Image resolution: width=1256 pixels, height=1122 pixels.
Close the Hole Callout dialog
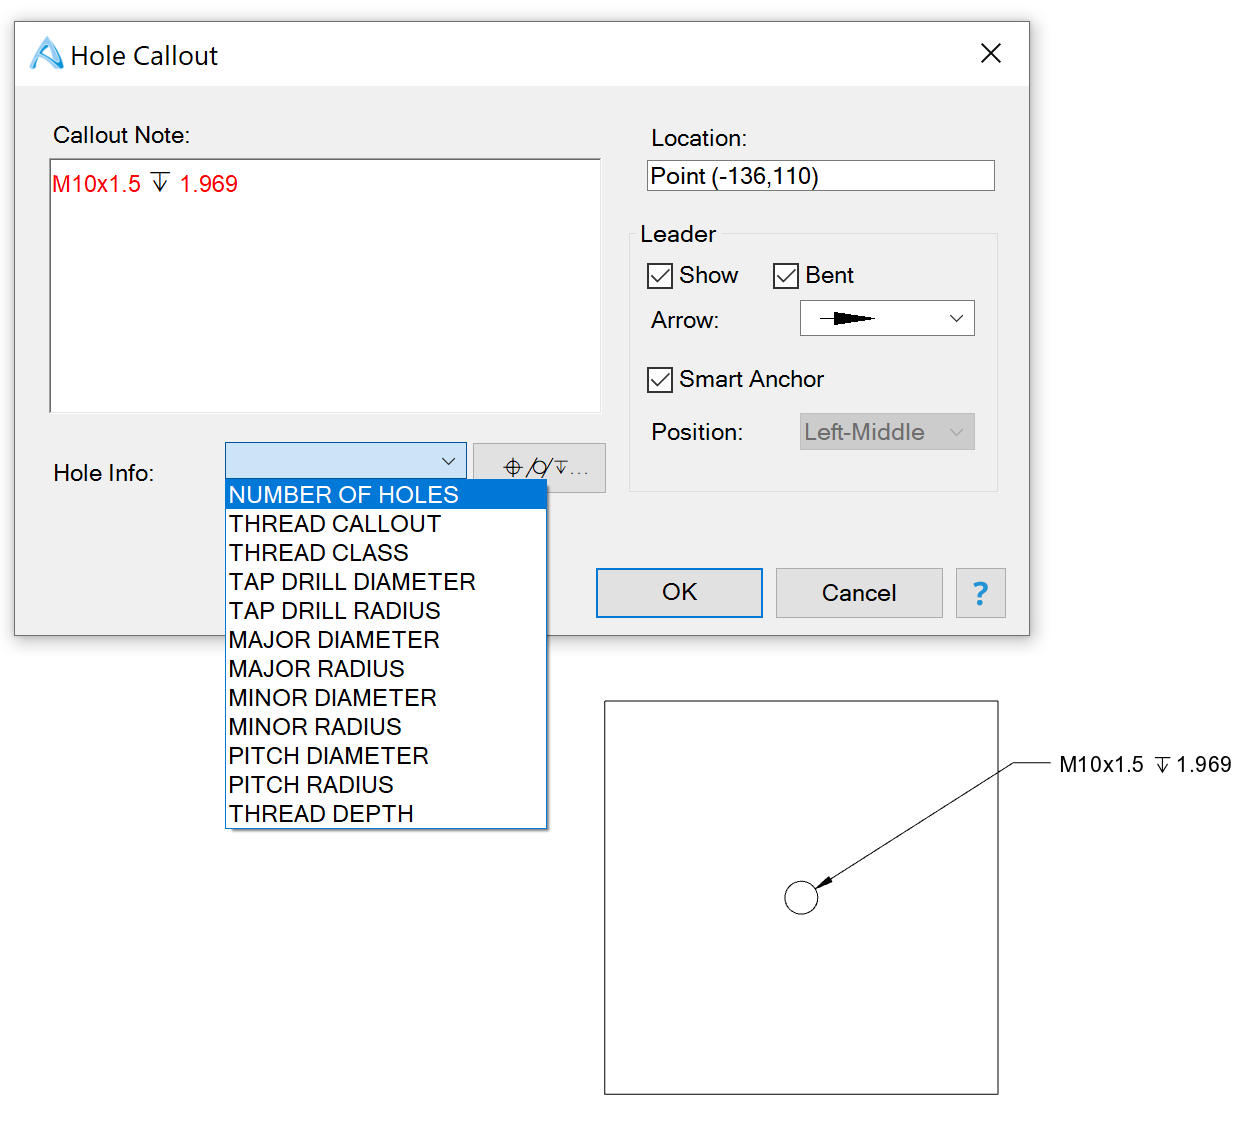point(991,53)
